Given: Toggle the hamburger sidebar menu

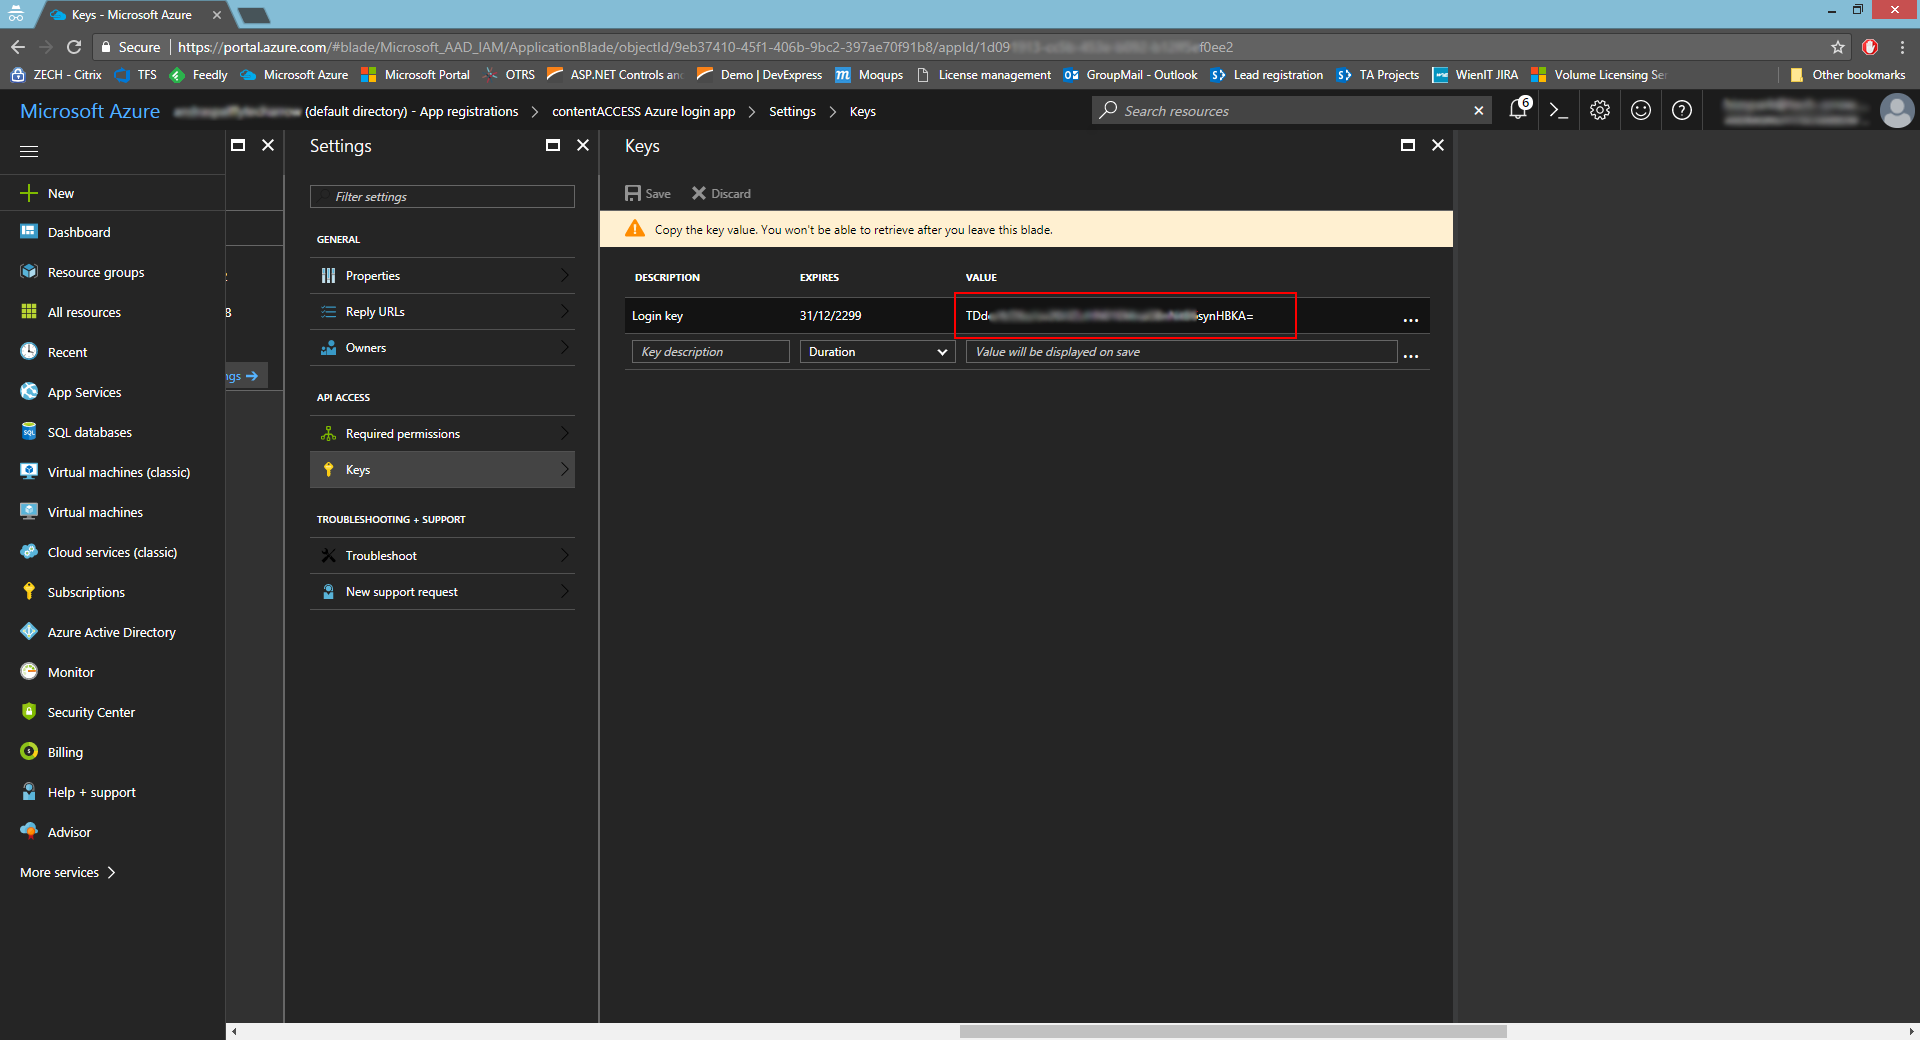Looking at the screenshot, I should click(x=29, y=151).
